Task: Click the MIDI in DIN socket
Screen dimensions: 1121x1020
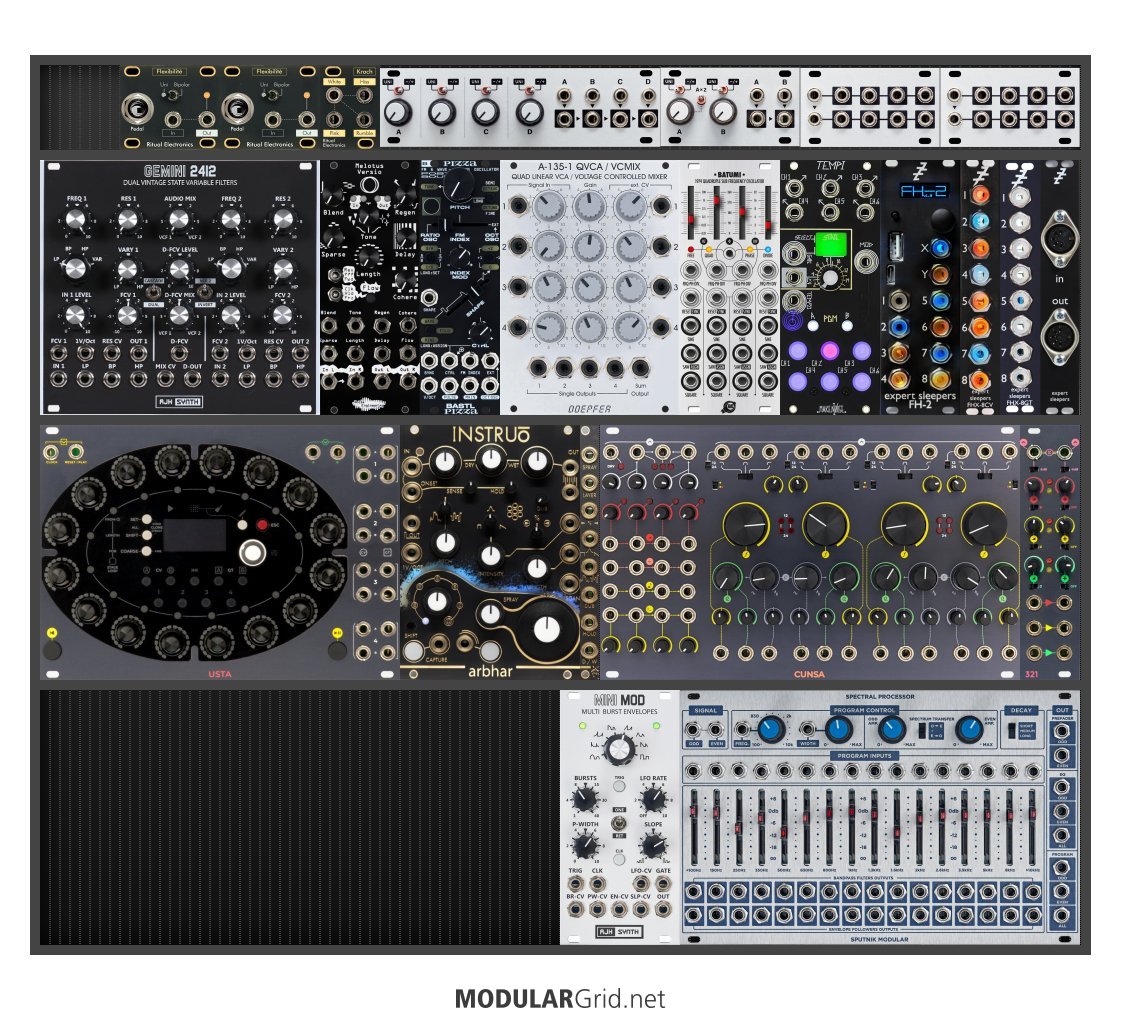Action: pos(1060,239)
